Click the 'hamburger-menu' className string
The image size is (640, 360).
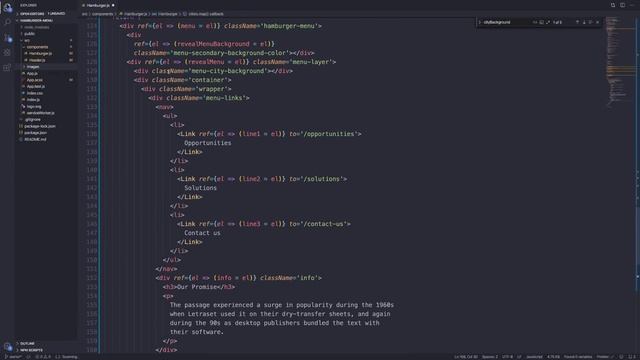(x=289, y=26)
